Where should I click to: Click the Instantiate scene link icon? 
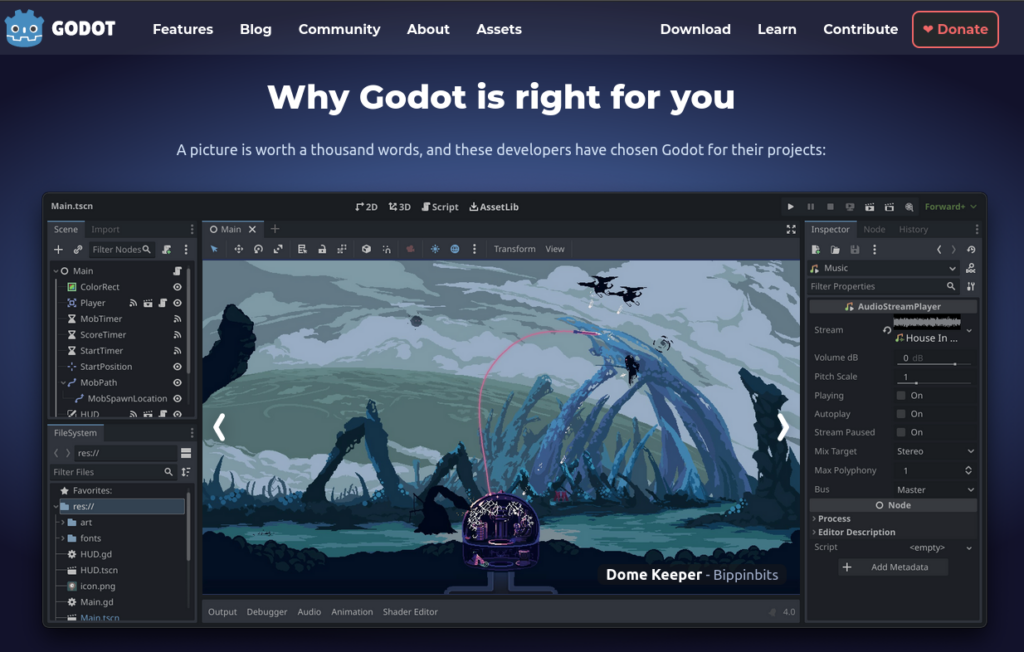pyautogui.click(x=78, y=250)
